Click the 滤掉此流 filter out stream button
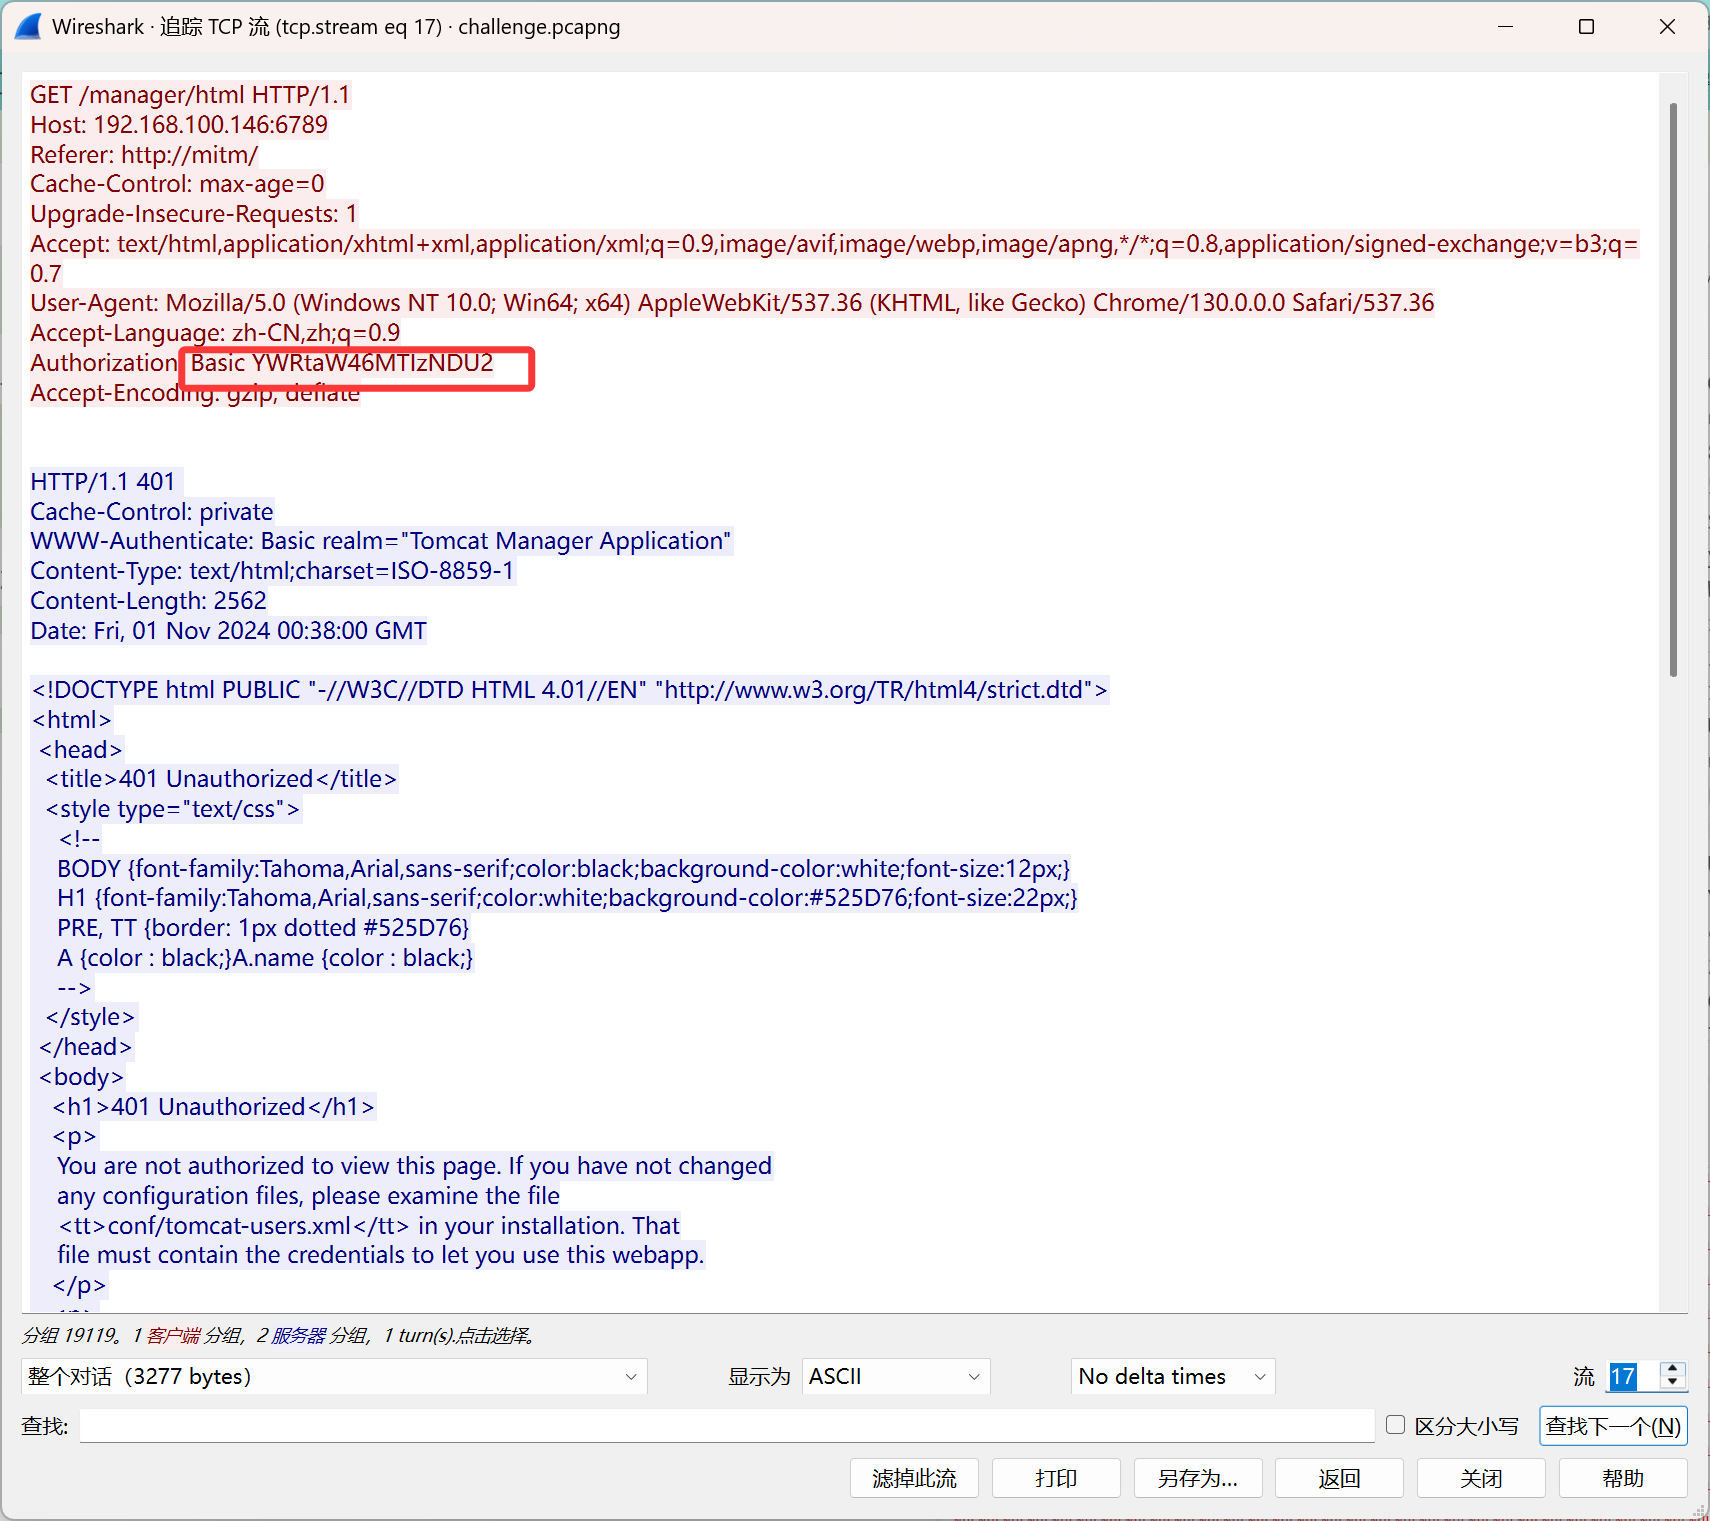Image resolution: width=1710 pixels, height=1521 pixels. [914, 1478]
